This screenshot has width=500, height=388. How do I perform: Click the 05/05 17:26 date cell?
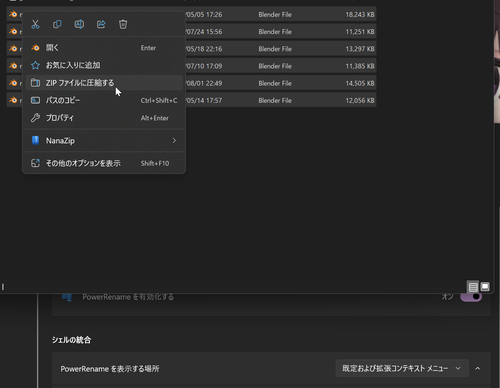coord(204,15)
